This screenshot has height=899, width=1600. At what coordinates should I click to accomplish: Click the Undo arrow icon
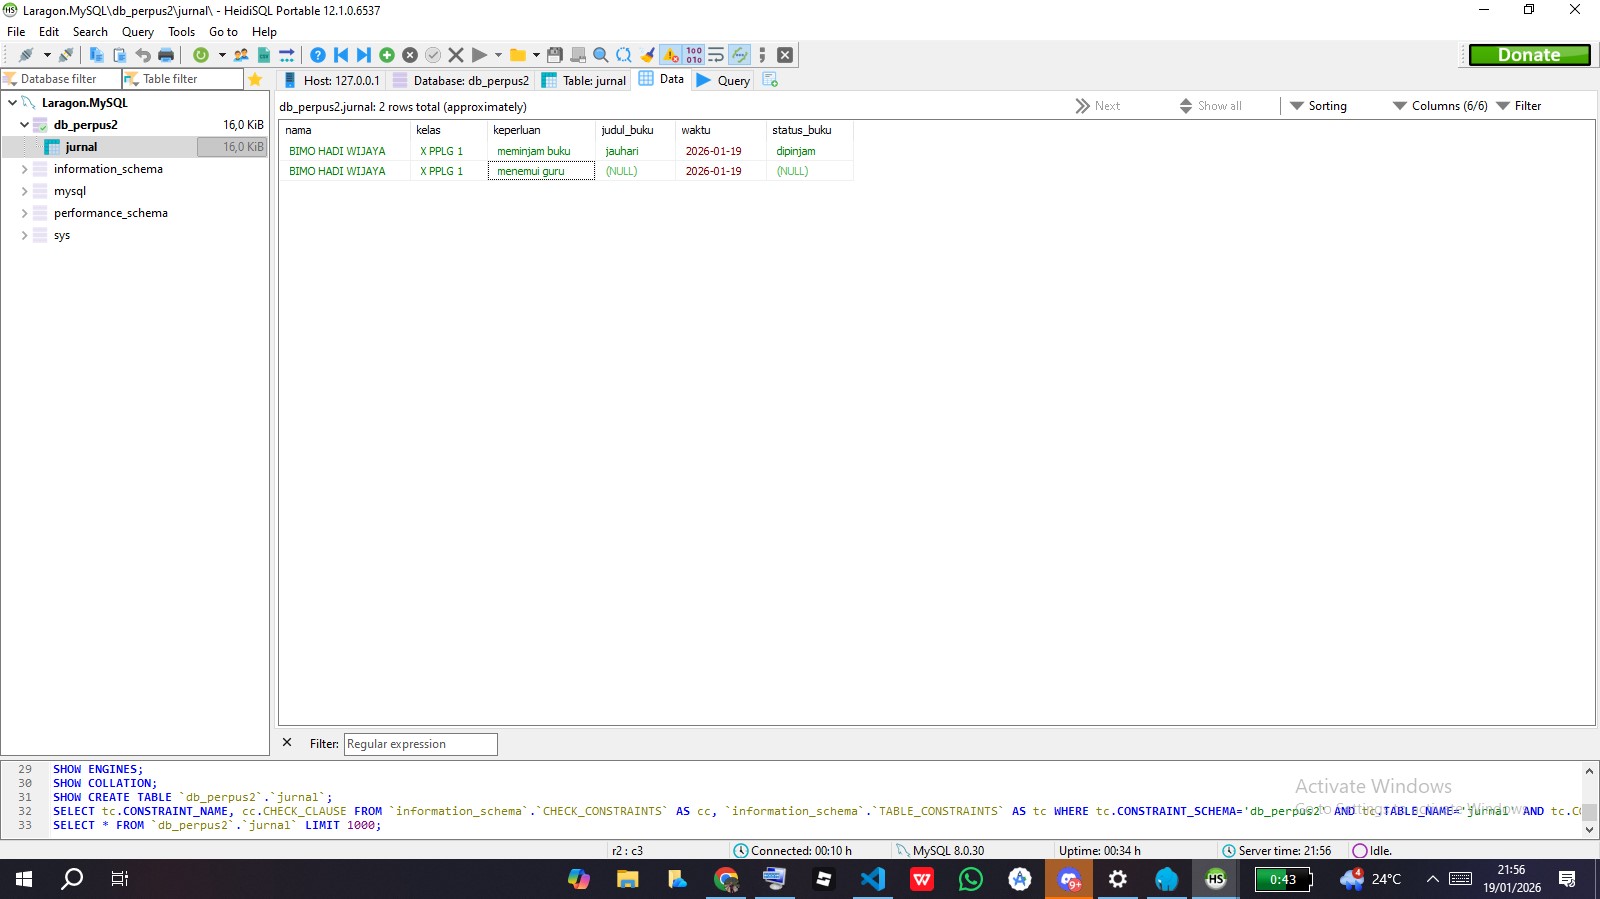point(143,55)
